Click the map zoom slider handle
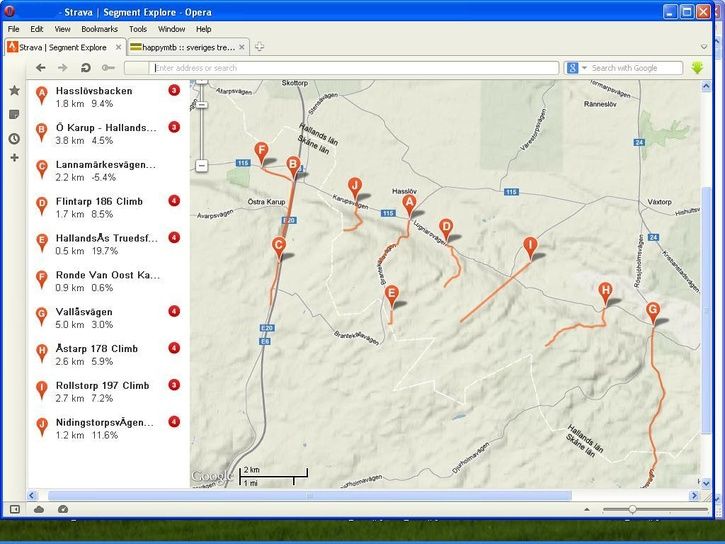The width and height of the screenshot is (725, 544). point(202,105)
